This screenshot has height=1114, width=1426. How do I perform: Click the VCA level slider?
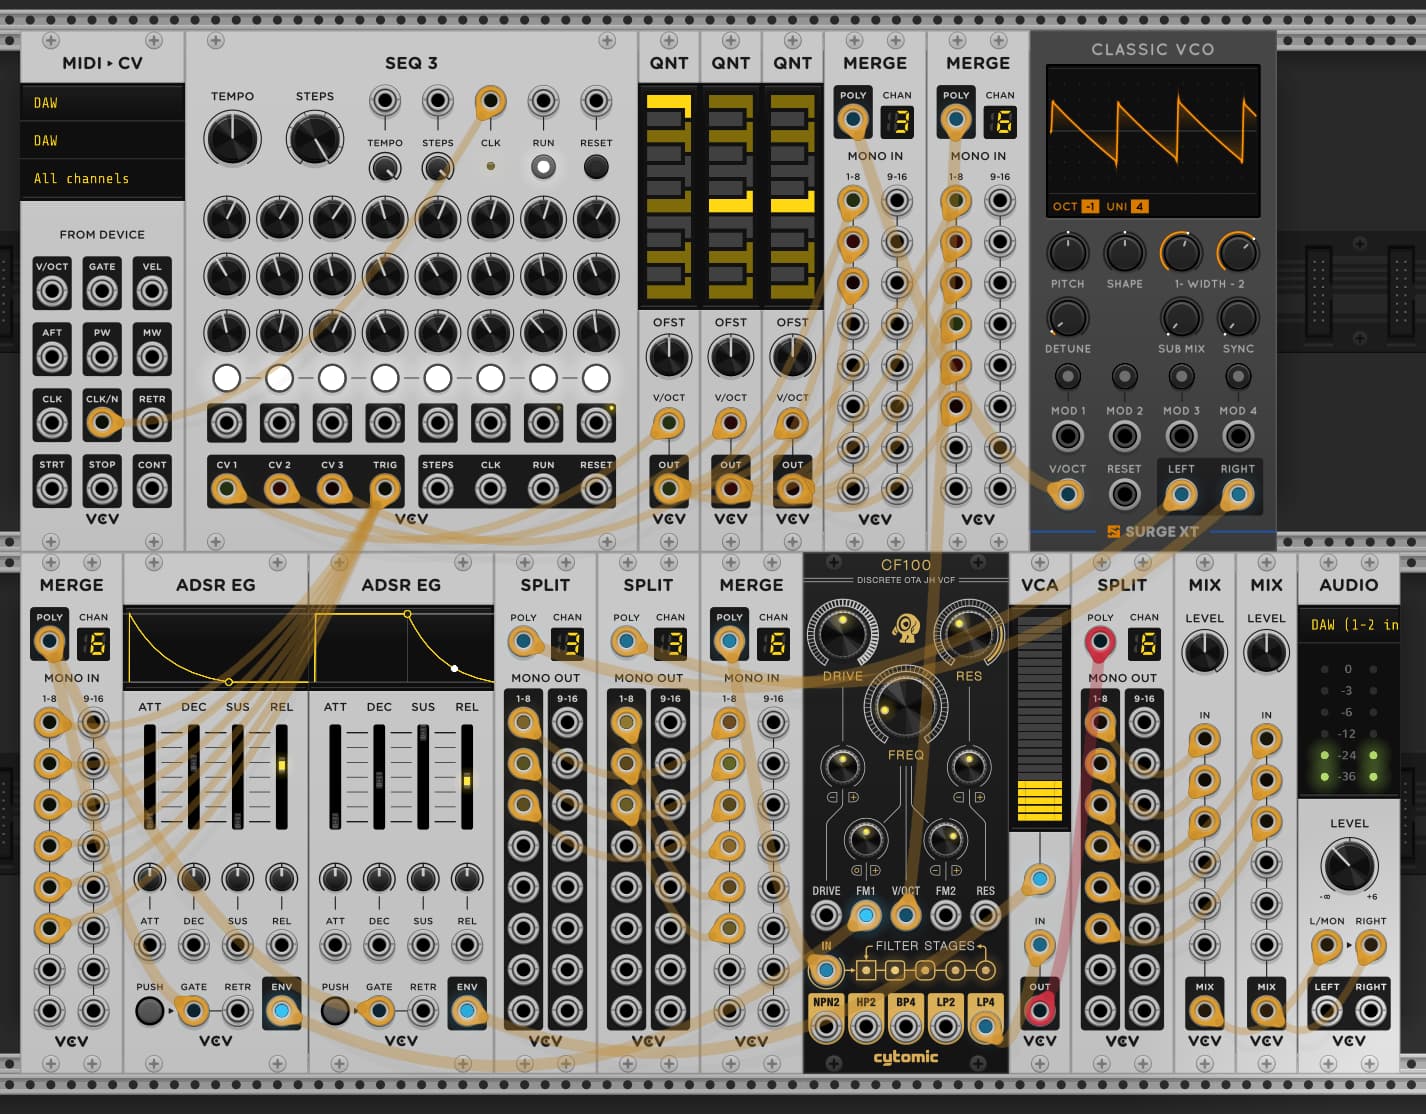coord(1040,718)
